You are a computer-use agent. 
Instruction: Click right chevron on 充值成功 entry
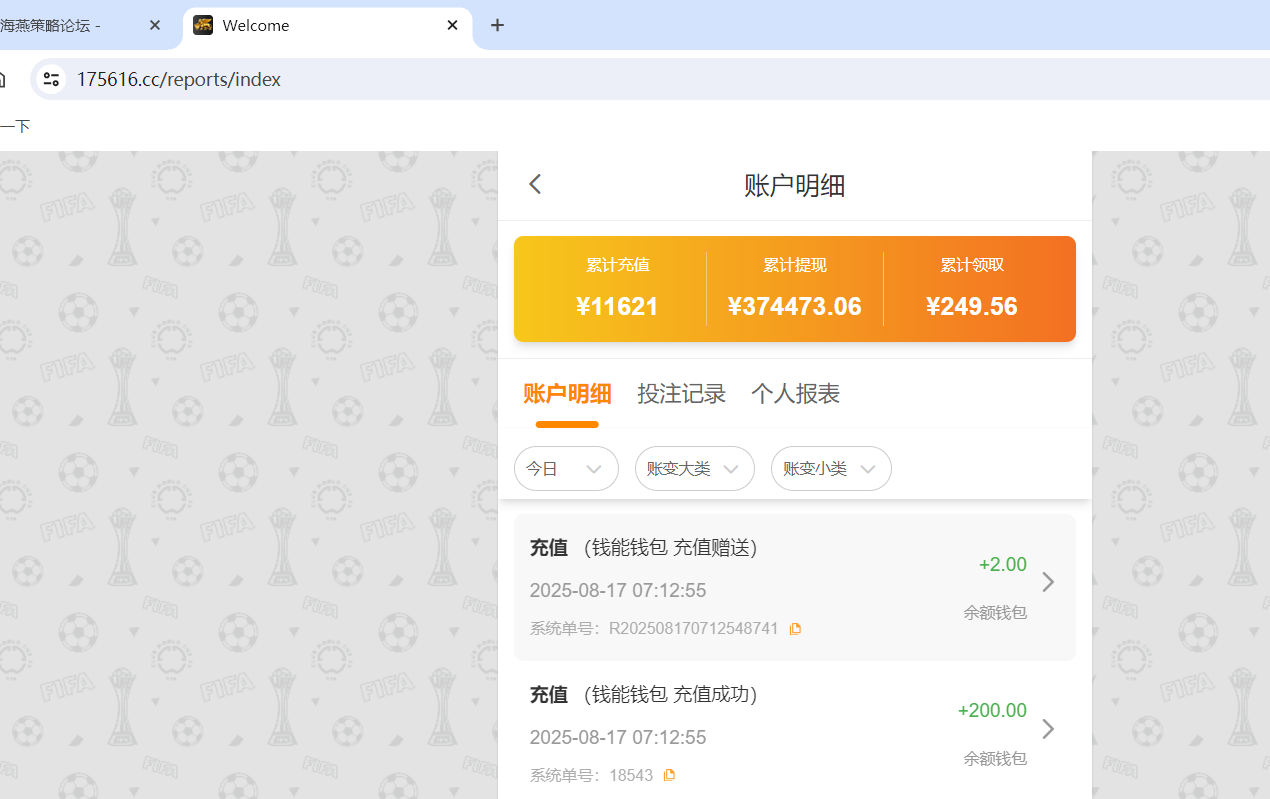click(1047, 729)
